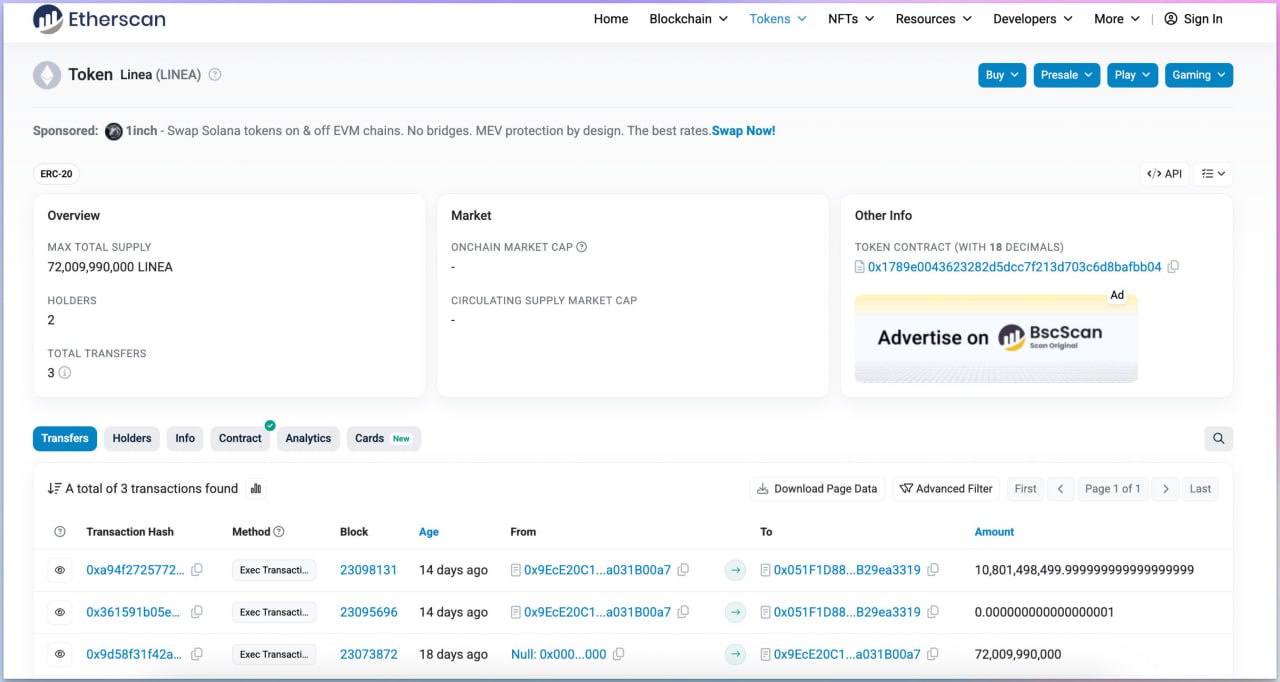Click the search magnifier icon above table
1280x682 pixels.
[1218, 438]
